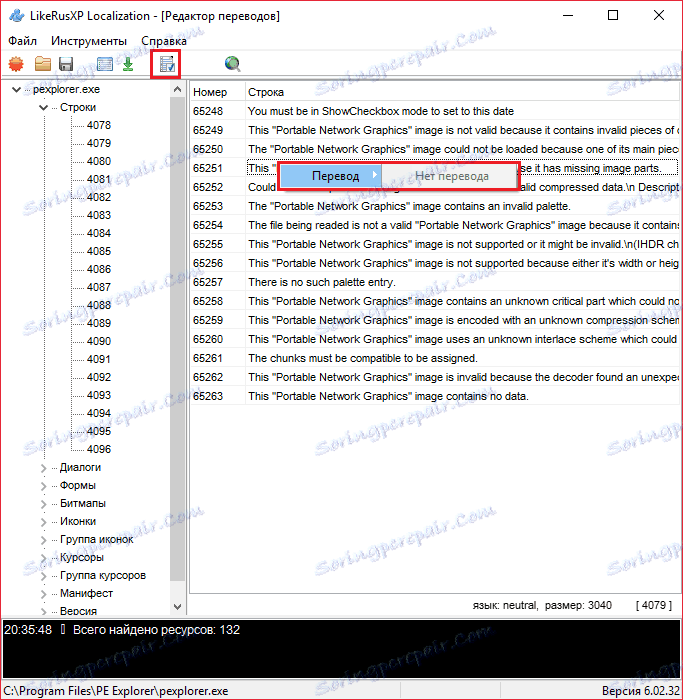Save with the floppy disk toolbar icon
This screenshot has width=683, height=700.
click(66, 64)
